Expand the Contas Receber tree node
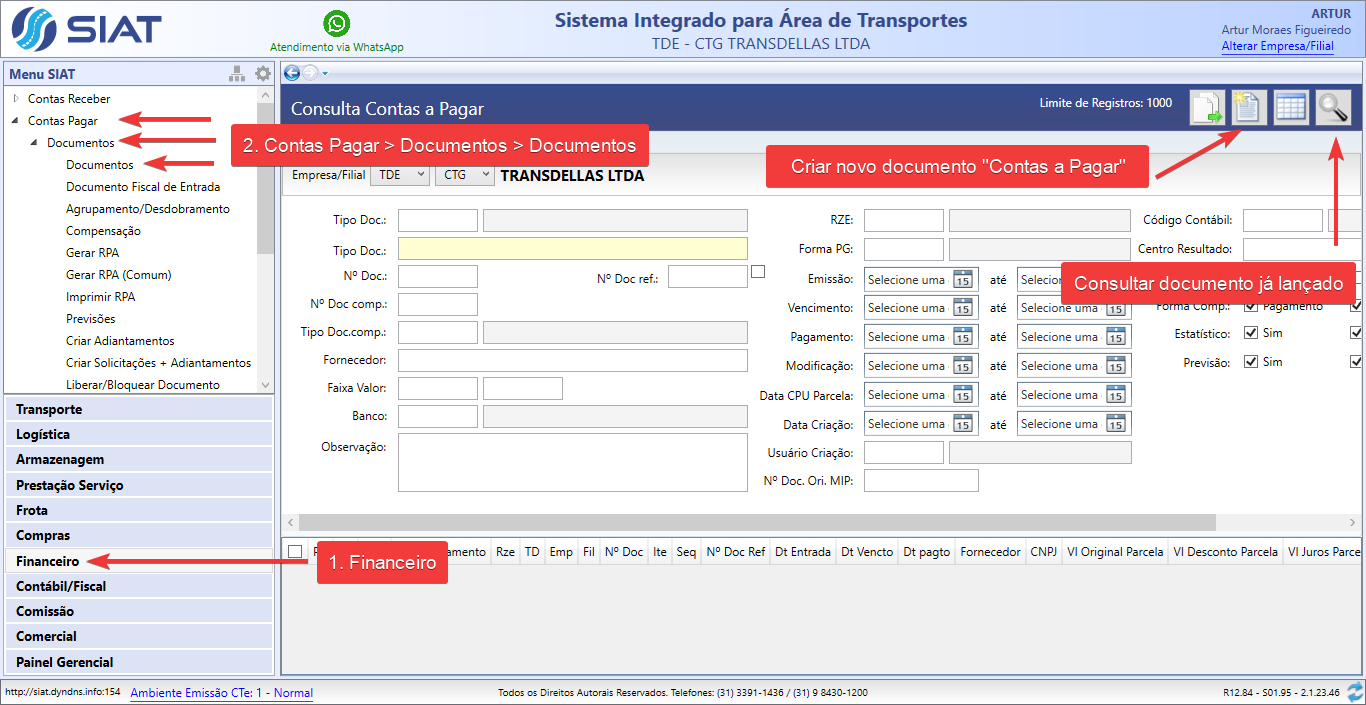The width and height of the screenshot is (1366, 705). click(x=16, y=99)
